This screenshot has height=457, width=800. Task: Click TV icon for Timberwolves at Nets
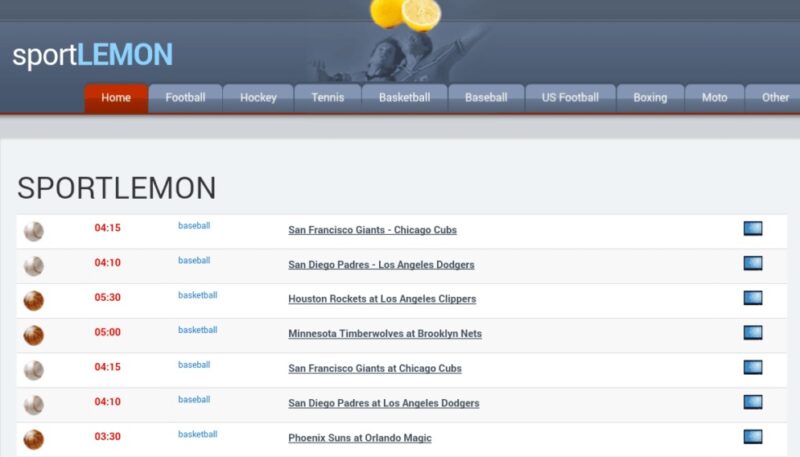pyautogui.click(x=753, y=333)
